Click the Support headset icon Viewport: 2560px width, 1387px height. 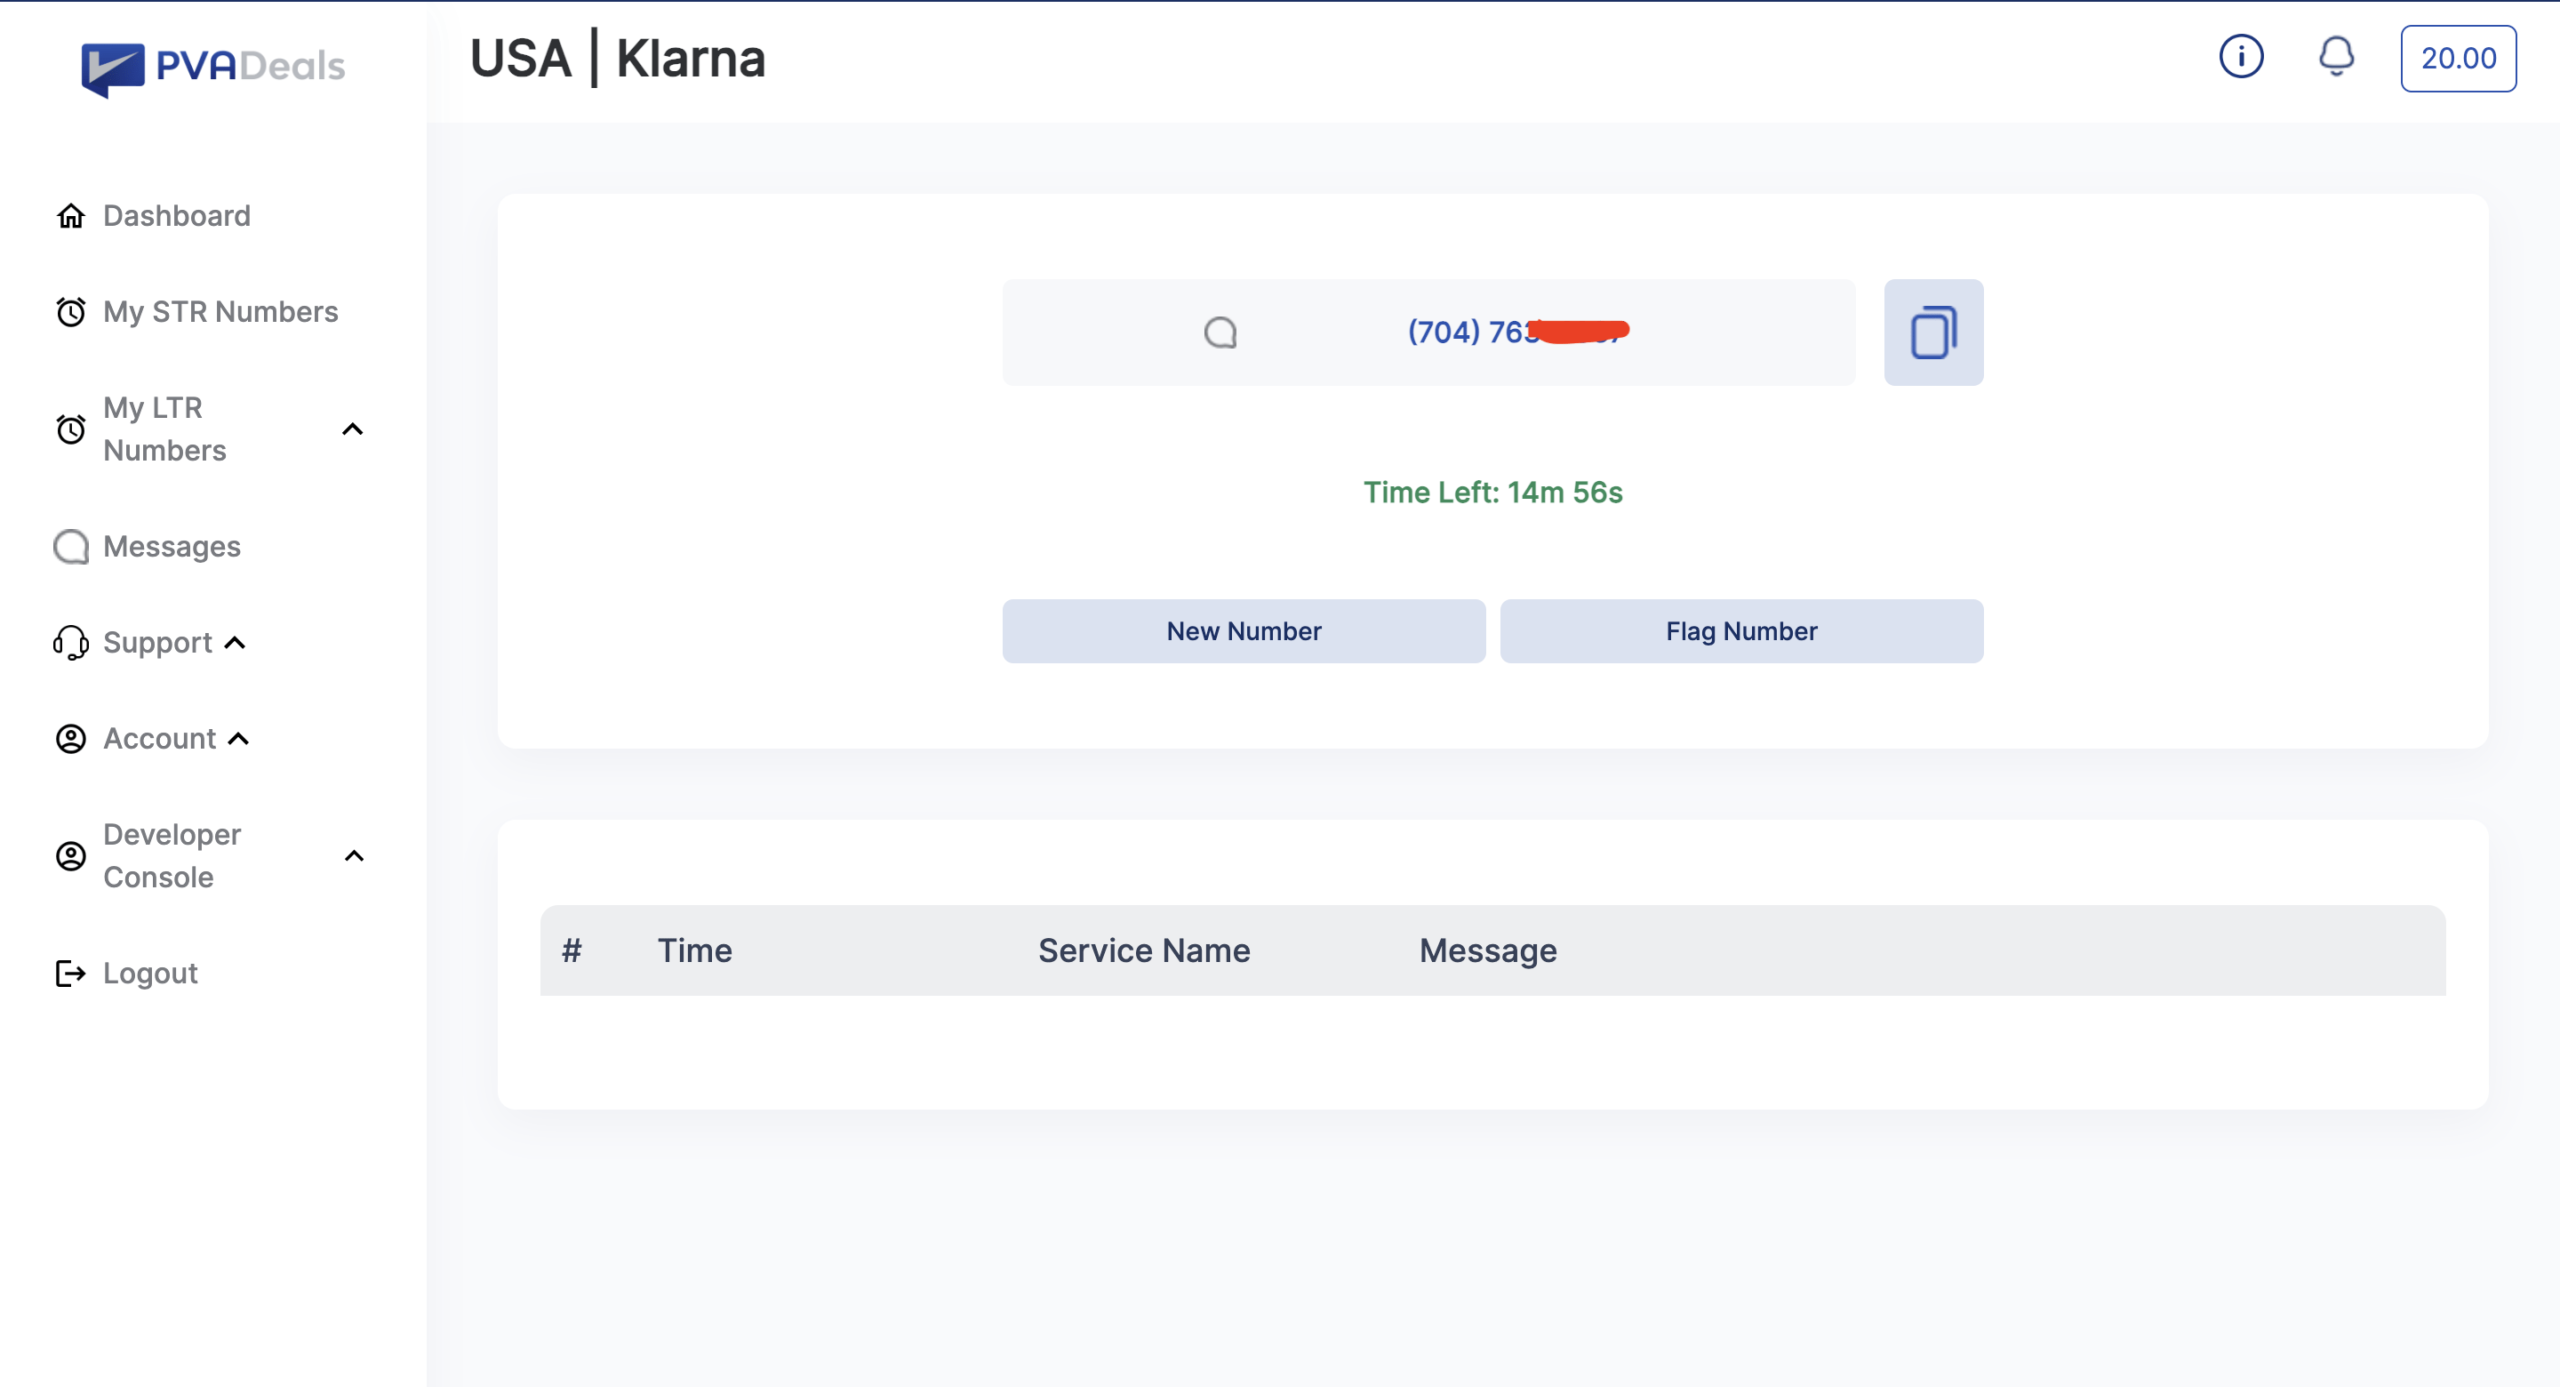(68, 642)
